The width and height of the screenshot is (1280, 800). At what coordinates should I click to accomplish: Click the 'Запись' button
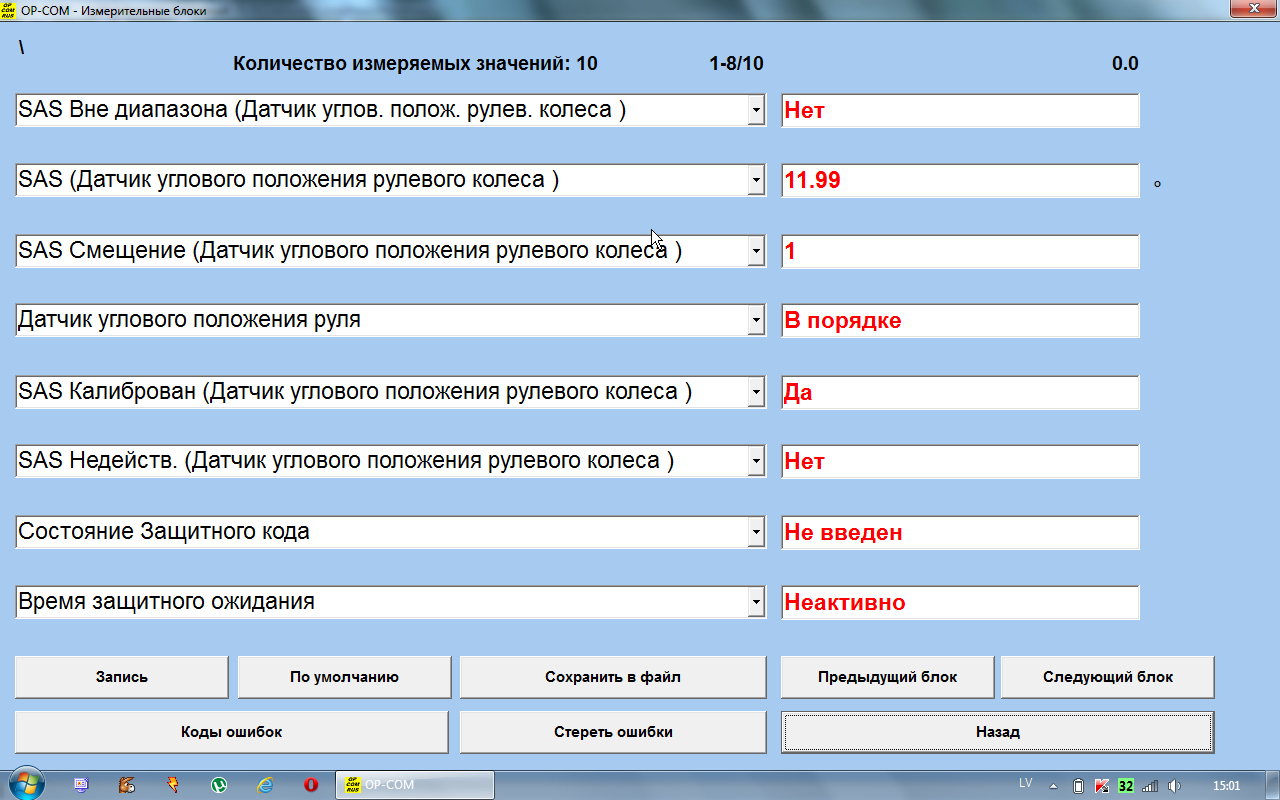pyautogui.click(x=122, y=677)
